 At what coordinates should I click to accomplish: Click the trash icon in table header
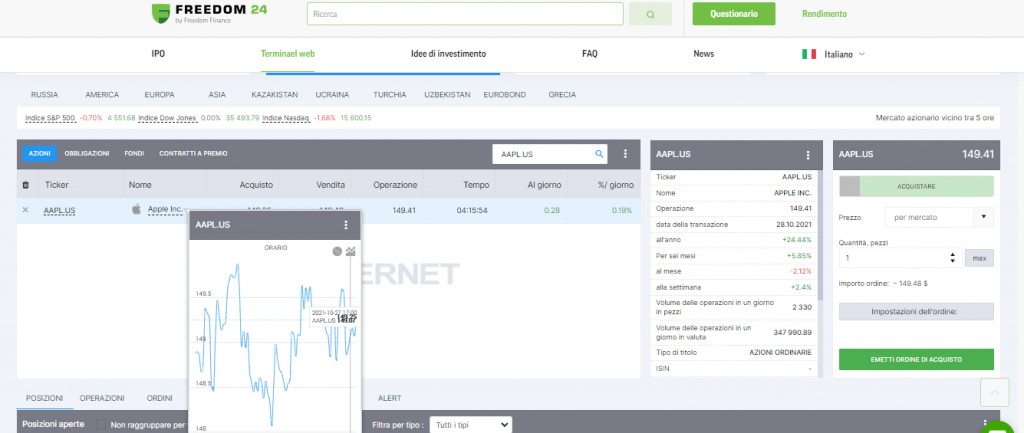pyautogui.click(x=25, y=185)
